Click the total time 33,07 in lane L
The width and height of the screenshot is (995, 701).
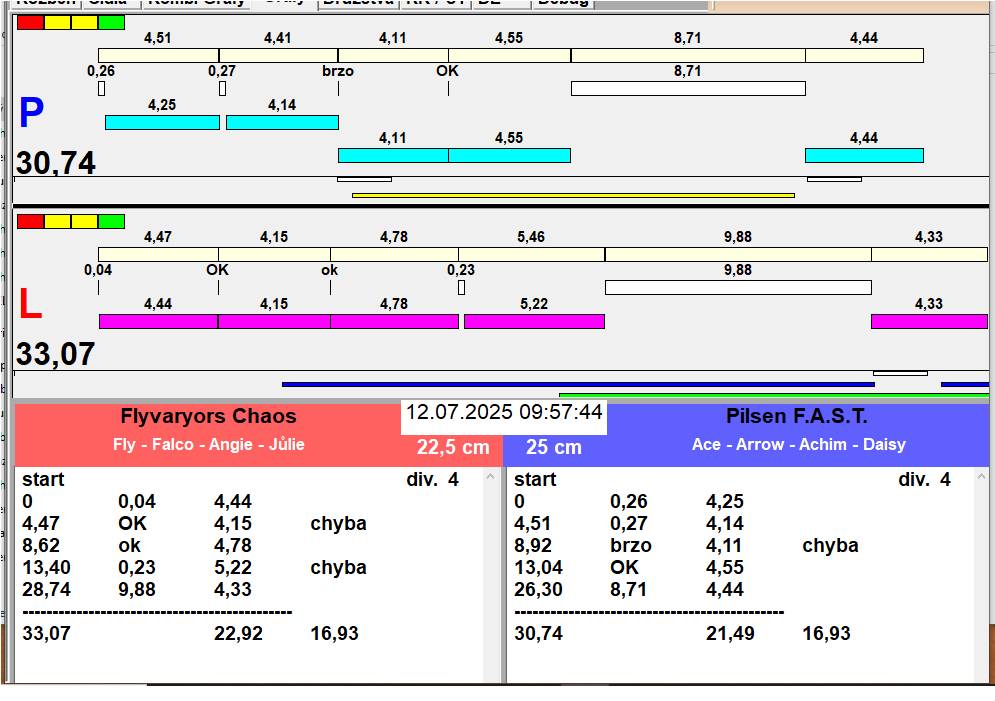click(x=56, y=354)
